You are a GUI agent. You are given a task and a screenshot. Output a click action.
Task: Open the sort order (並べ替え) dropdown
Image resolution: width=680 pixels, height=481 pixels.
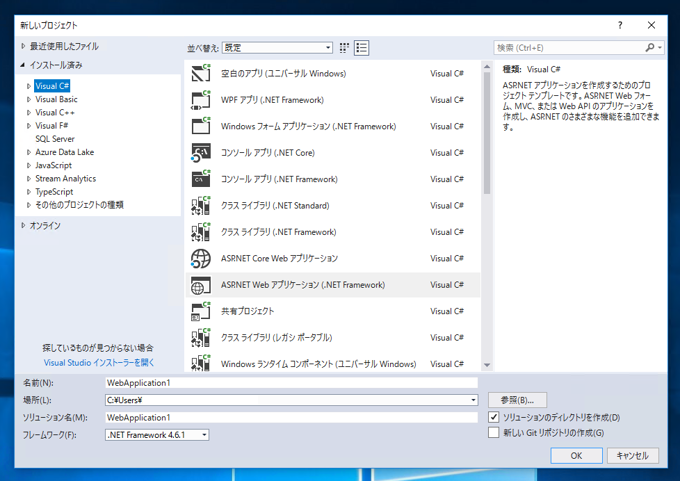(278, 48)
